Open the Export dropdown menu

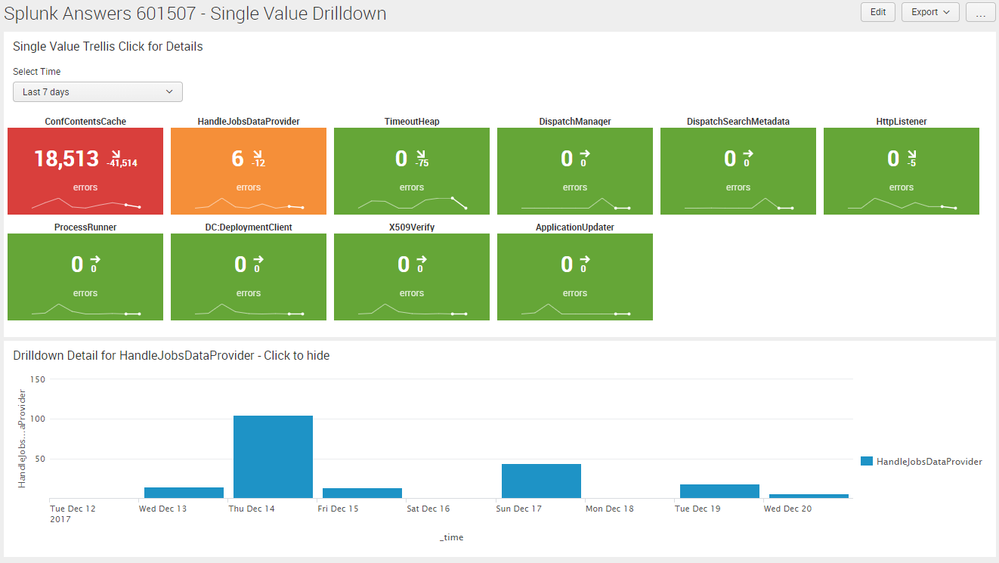[930, 12]
